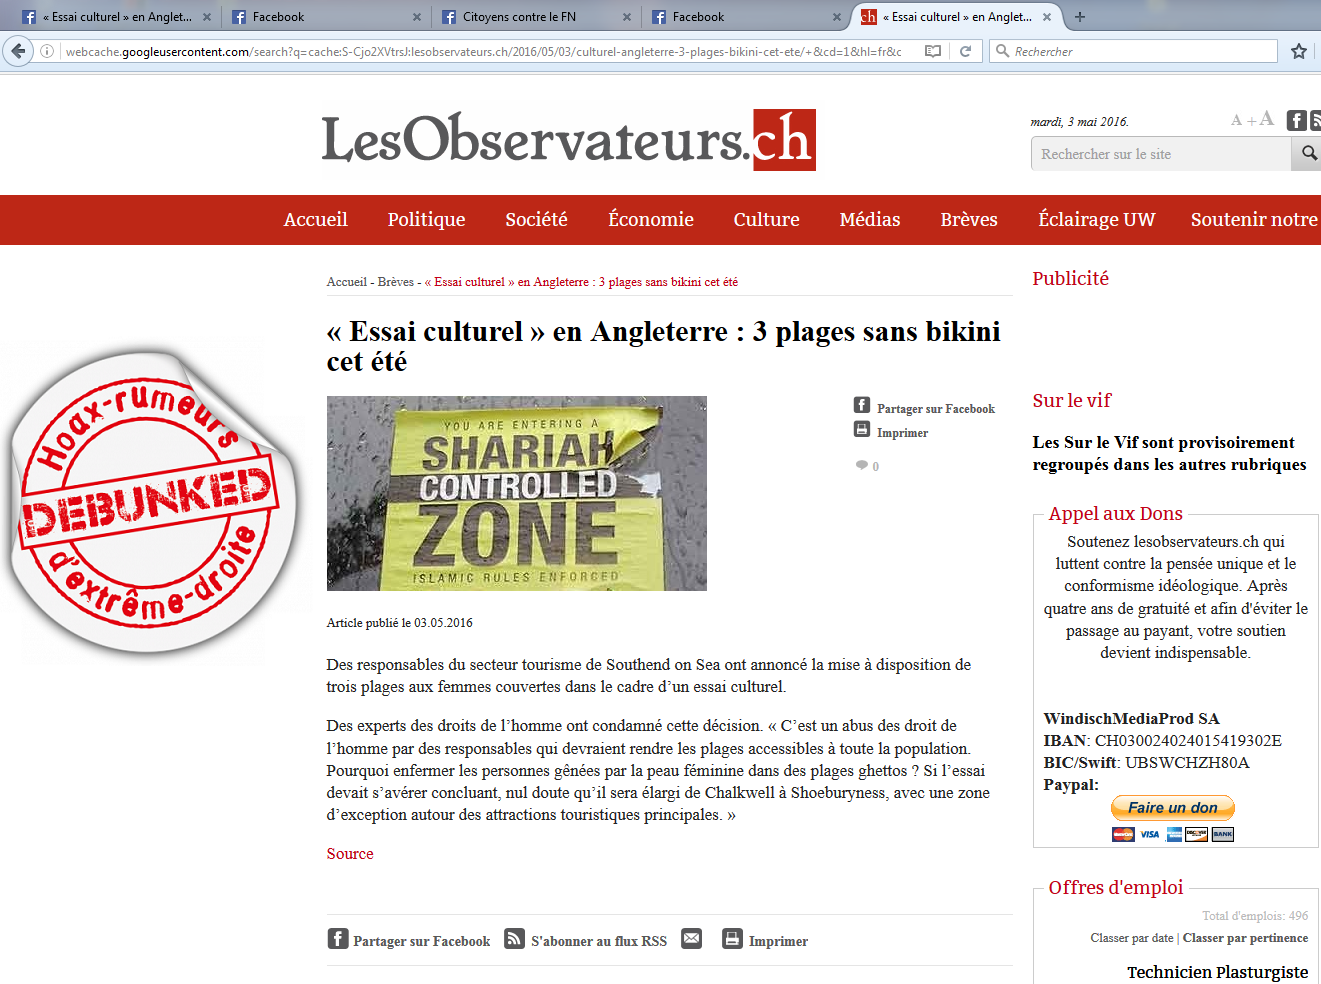
Task: Open a new tab with the plus icon
Action: click(1080, 16)
